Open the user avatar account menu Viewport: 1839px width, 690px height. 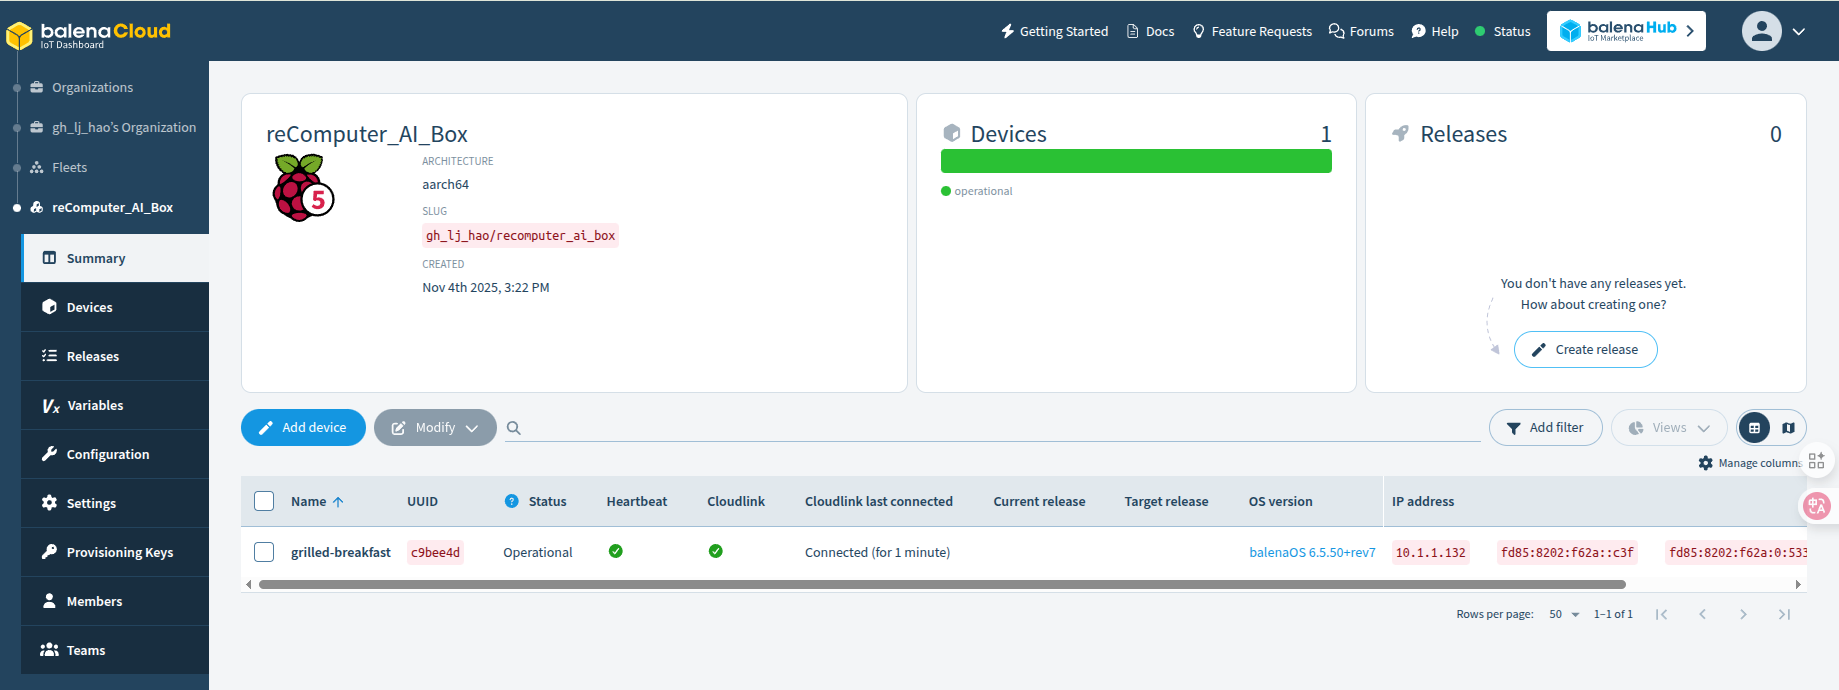pos(1773,31)
